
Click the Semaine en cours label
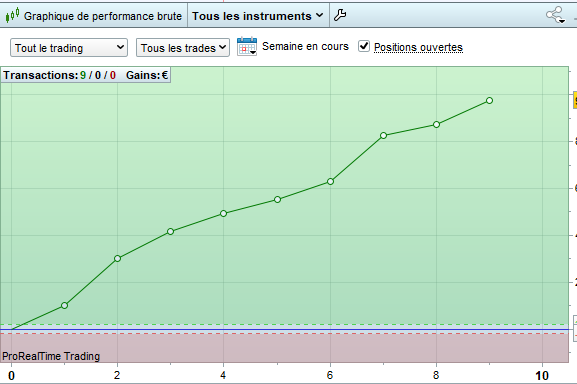click(x=305, y=46)
